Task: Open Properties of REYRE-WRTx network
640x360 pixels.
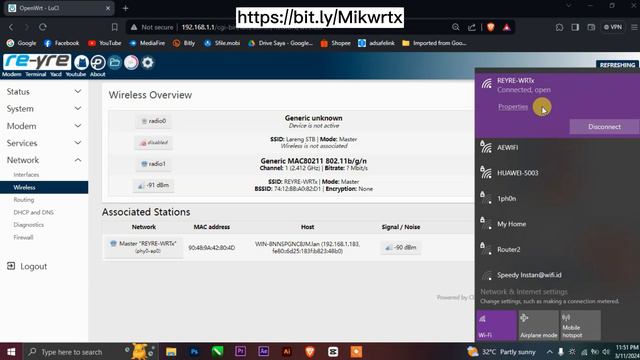Action: 513,107
